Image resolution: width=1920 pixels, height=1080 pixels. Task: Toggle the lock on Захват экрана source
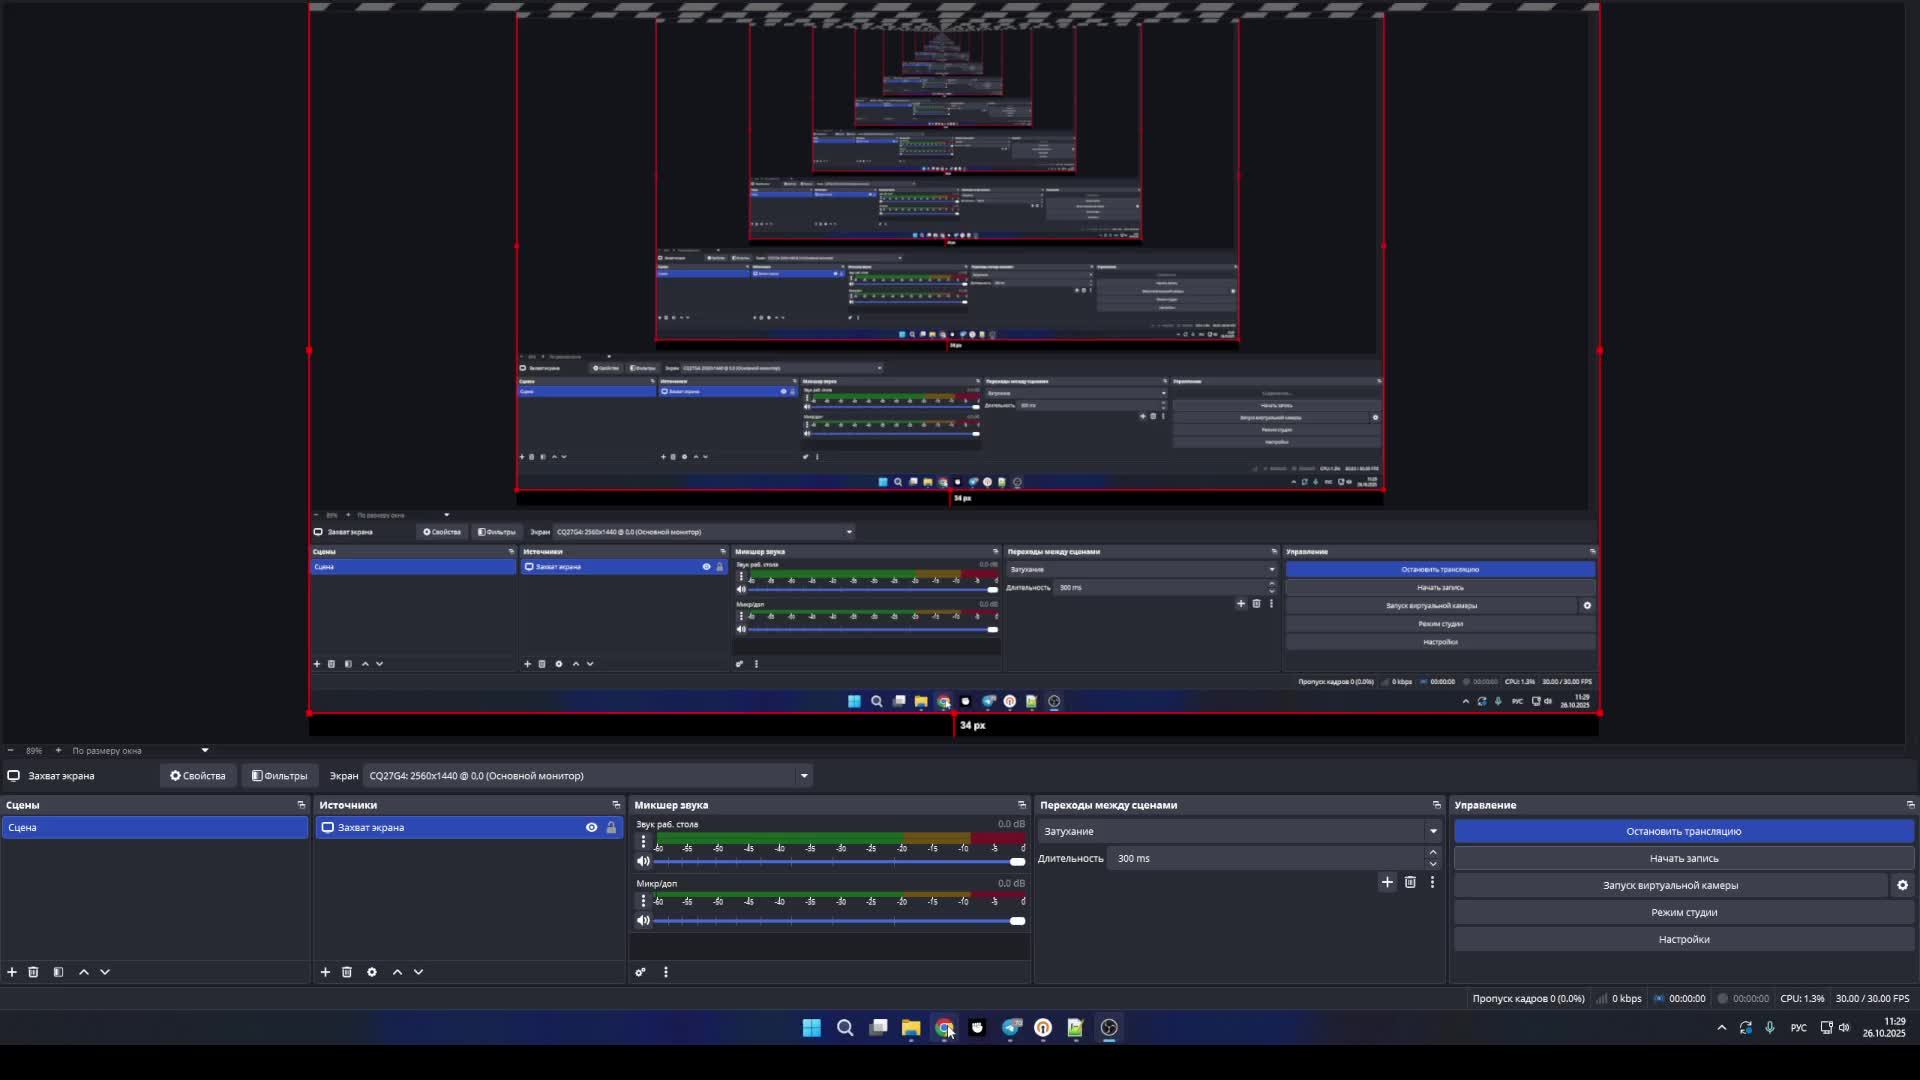(x=611, y=828)
